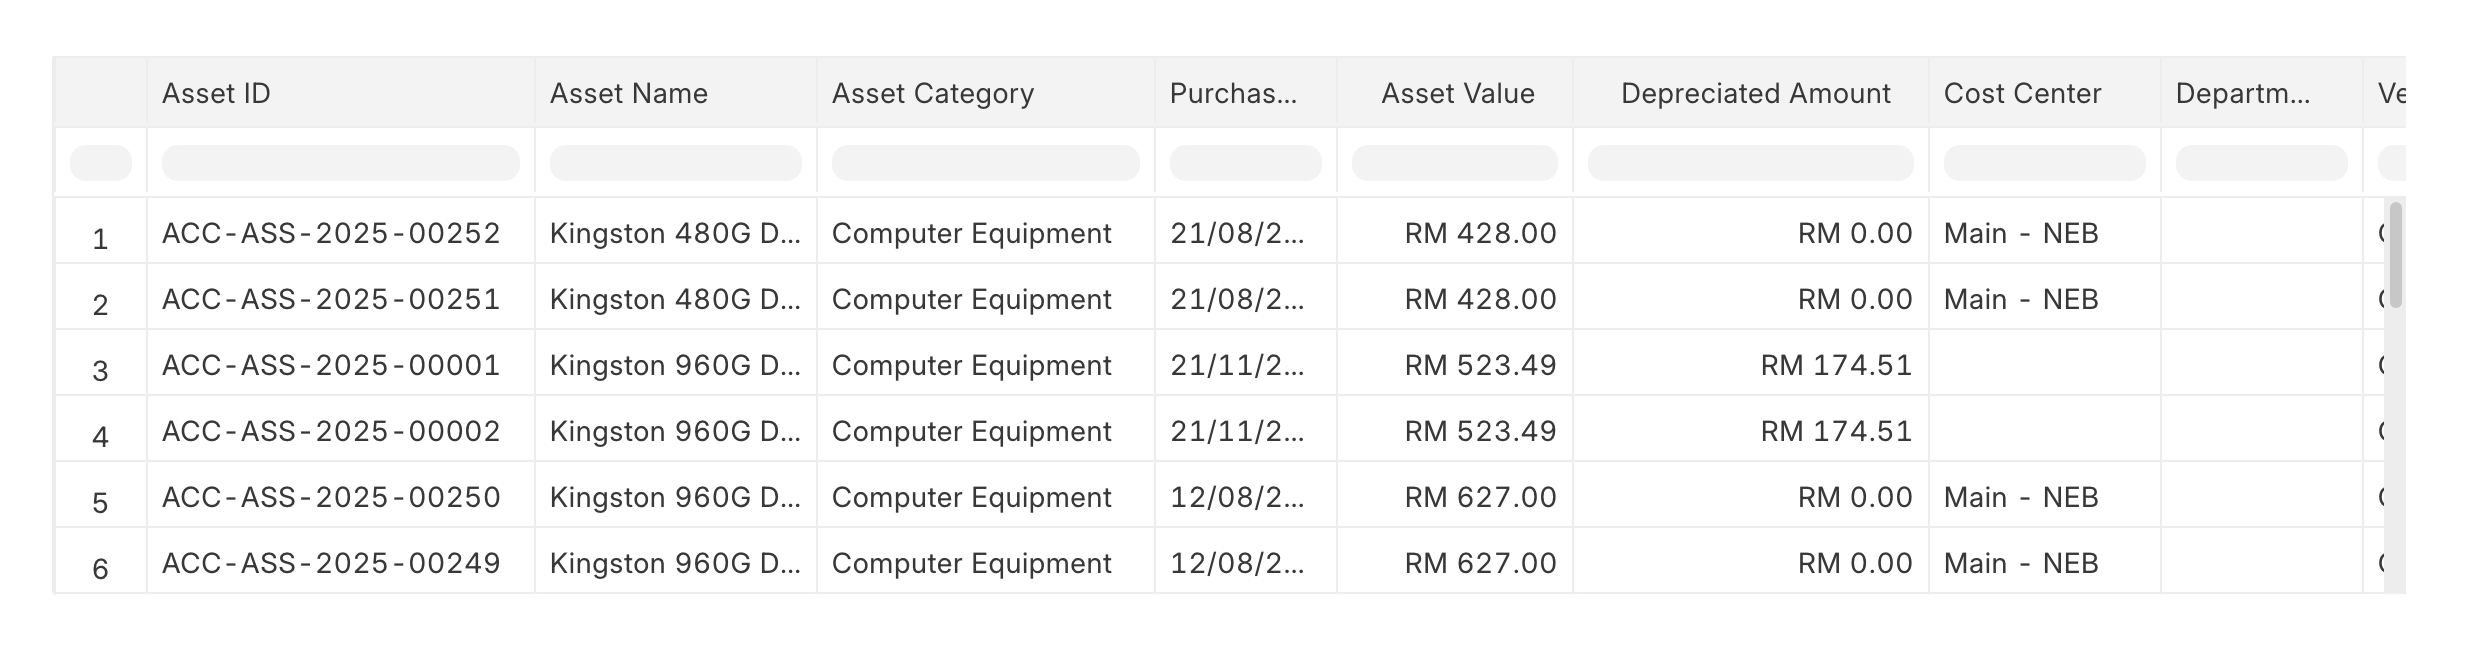Click the Asset Value filter field

pos(1454,162)
